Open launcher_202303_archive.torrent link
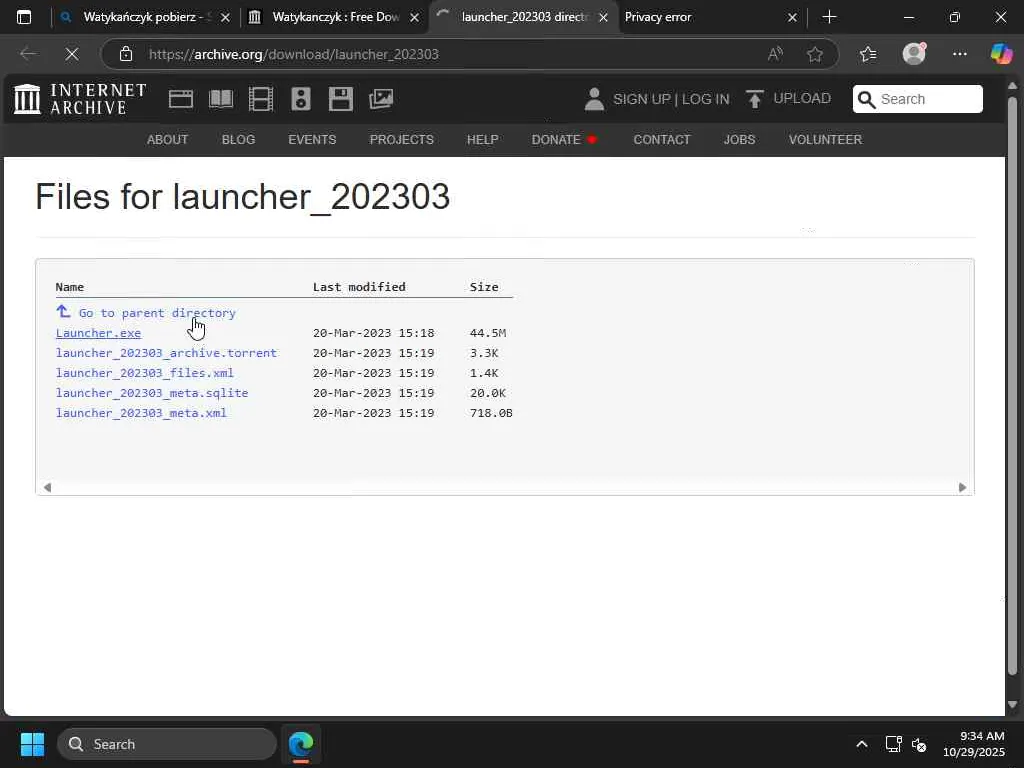The width and height of the screenshot is (1024, 768). (x=166, y=353)
